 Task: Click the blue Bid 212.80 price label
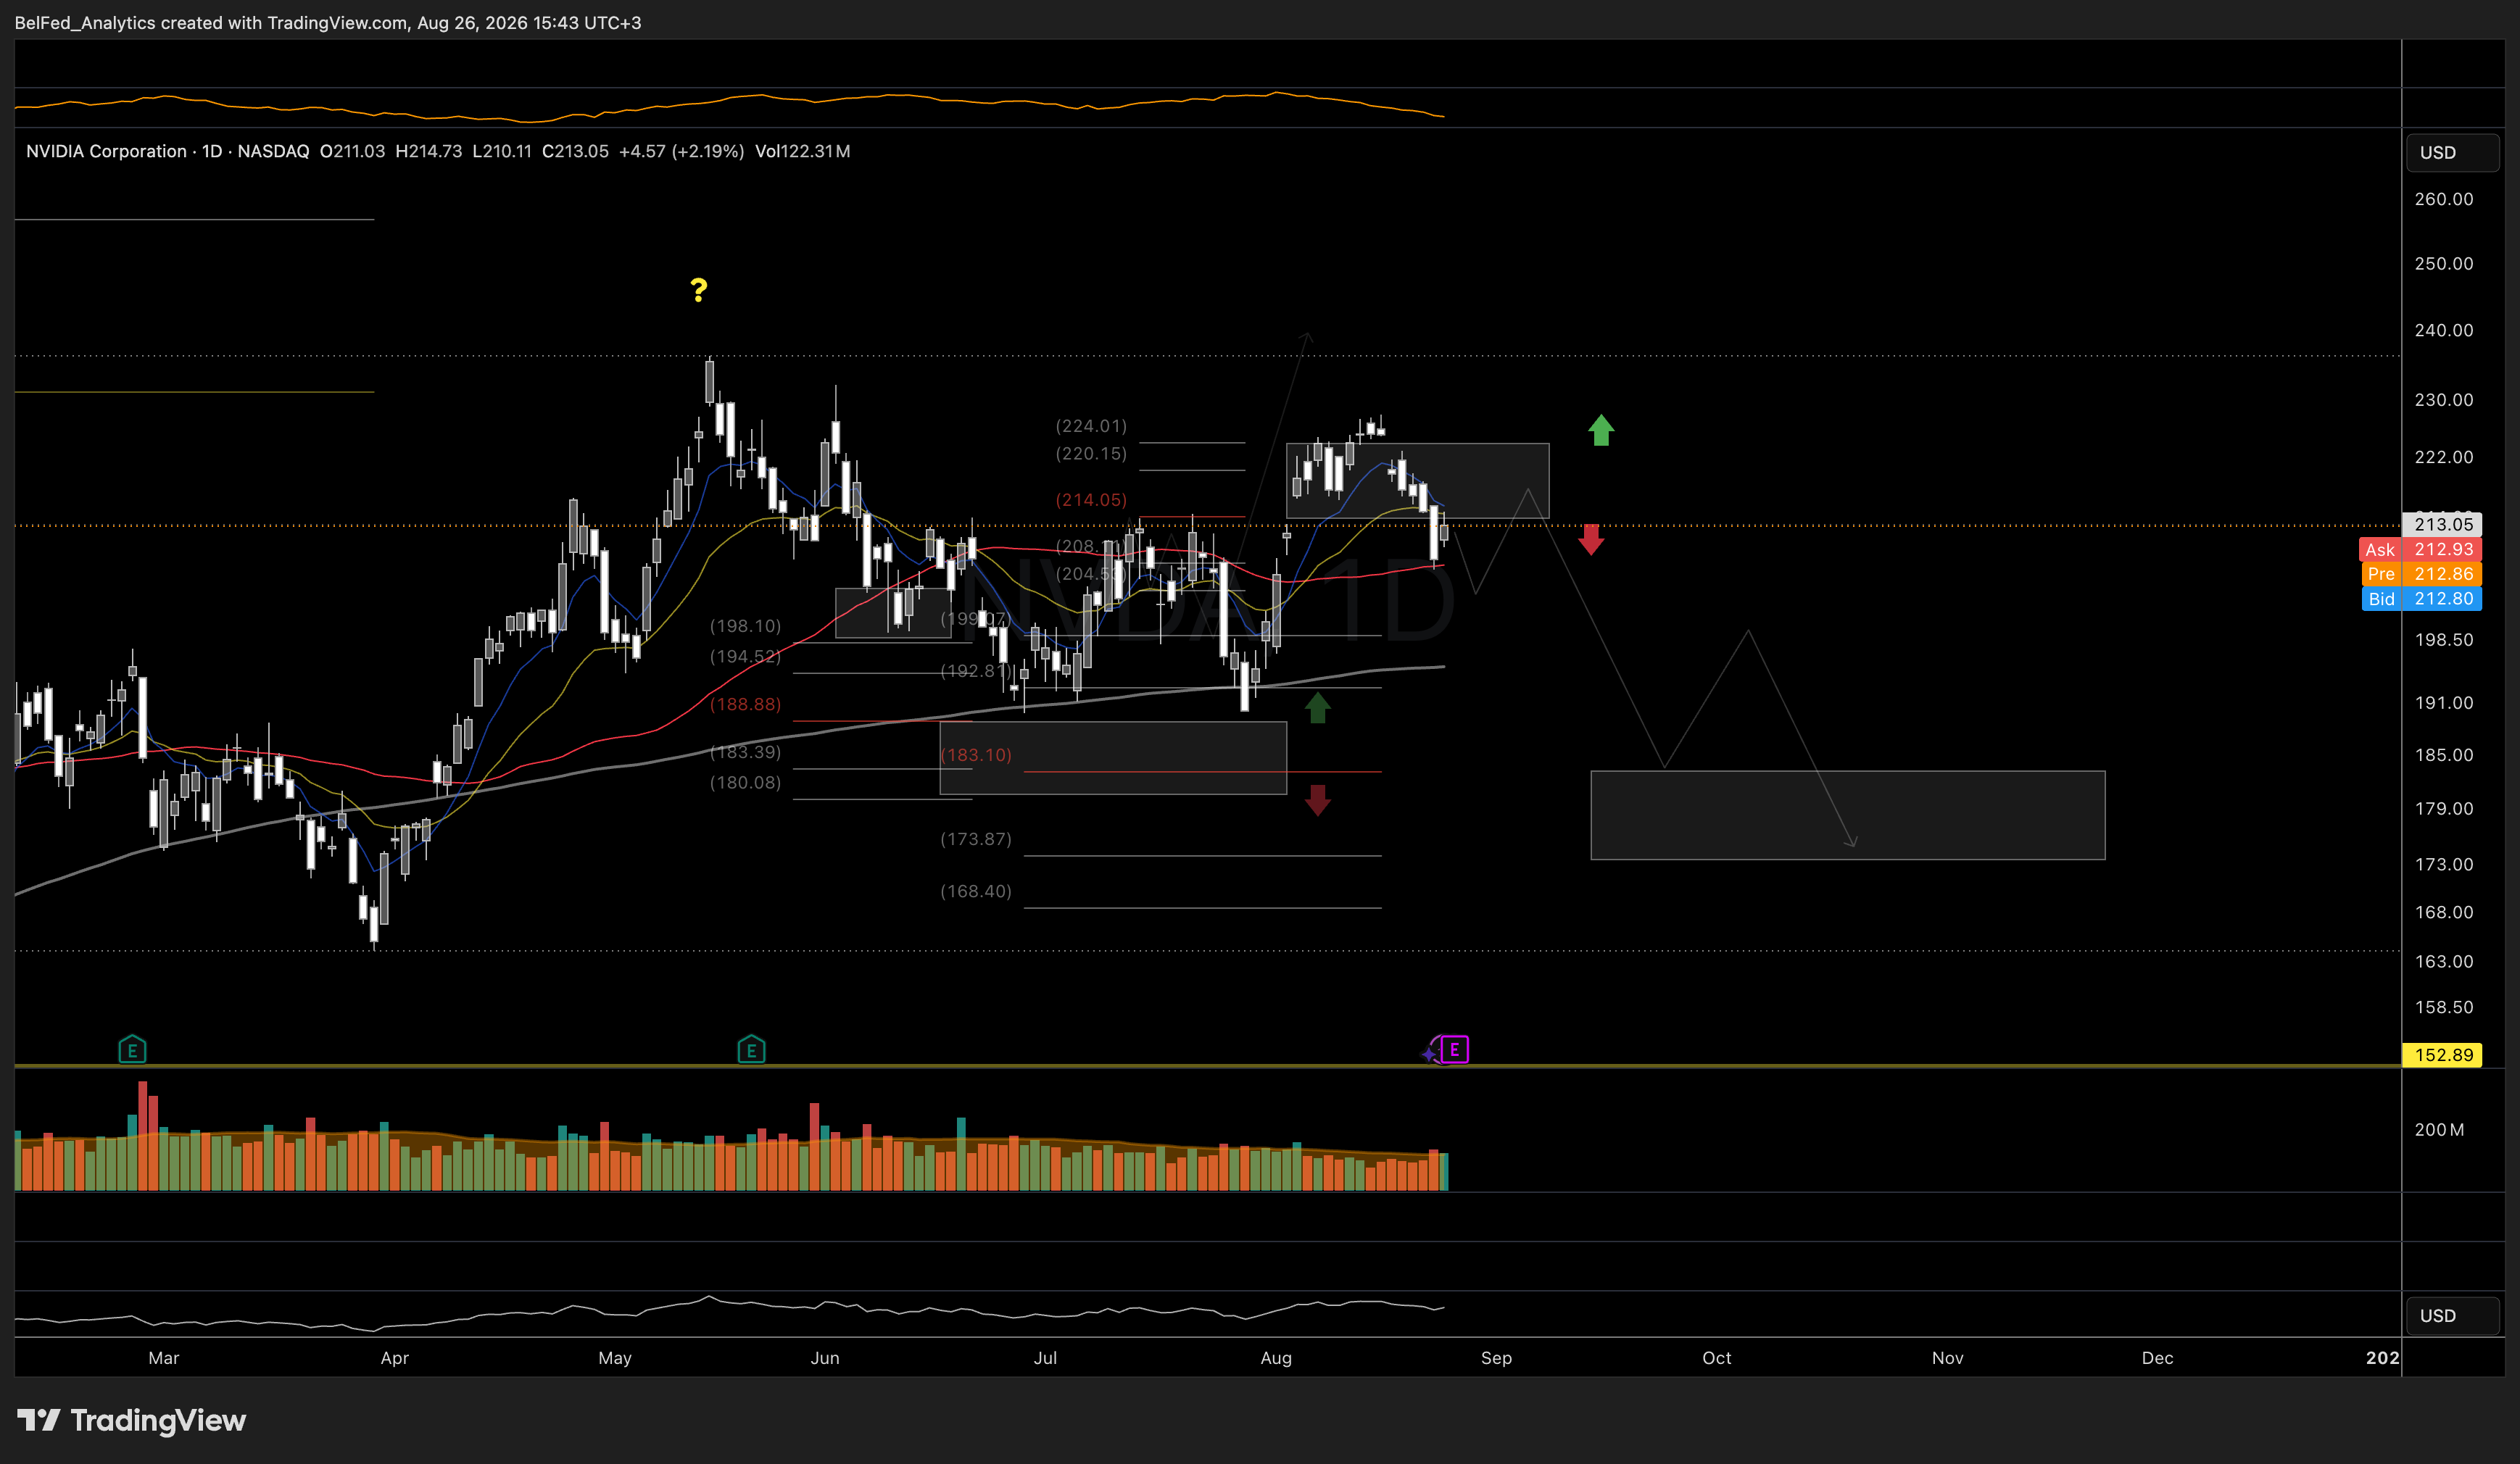point(2421,599)
